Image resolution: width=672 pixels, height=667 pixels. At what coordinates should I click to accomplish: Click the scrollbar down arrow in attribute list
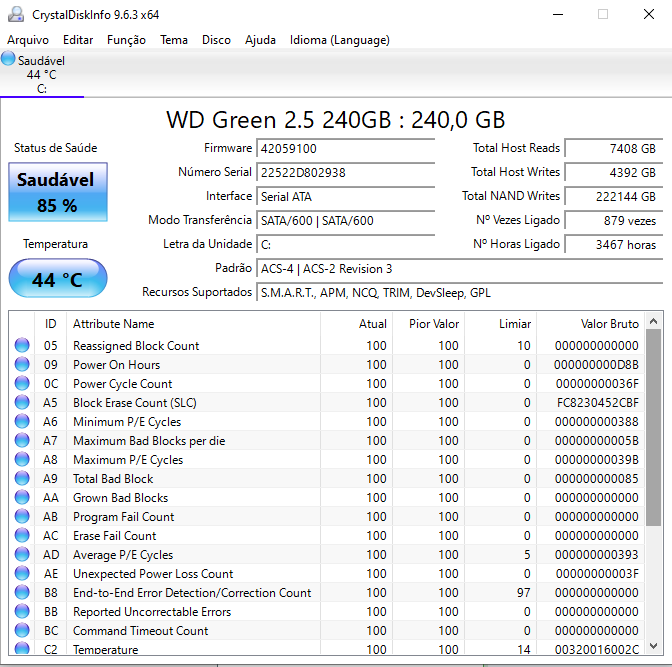(x=654, y=646)
